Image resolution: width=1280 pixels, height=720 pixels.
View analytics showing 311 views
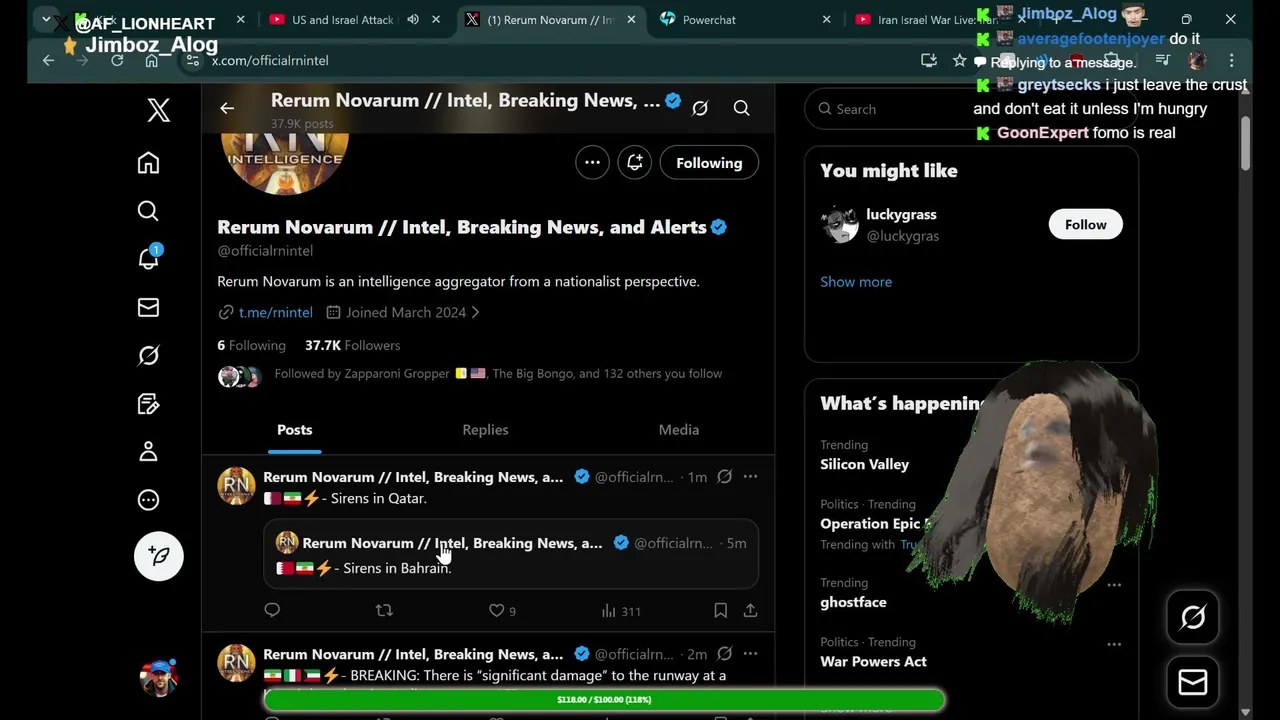pyautogui.click(x=621, y=610)
